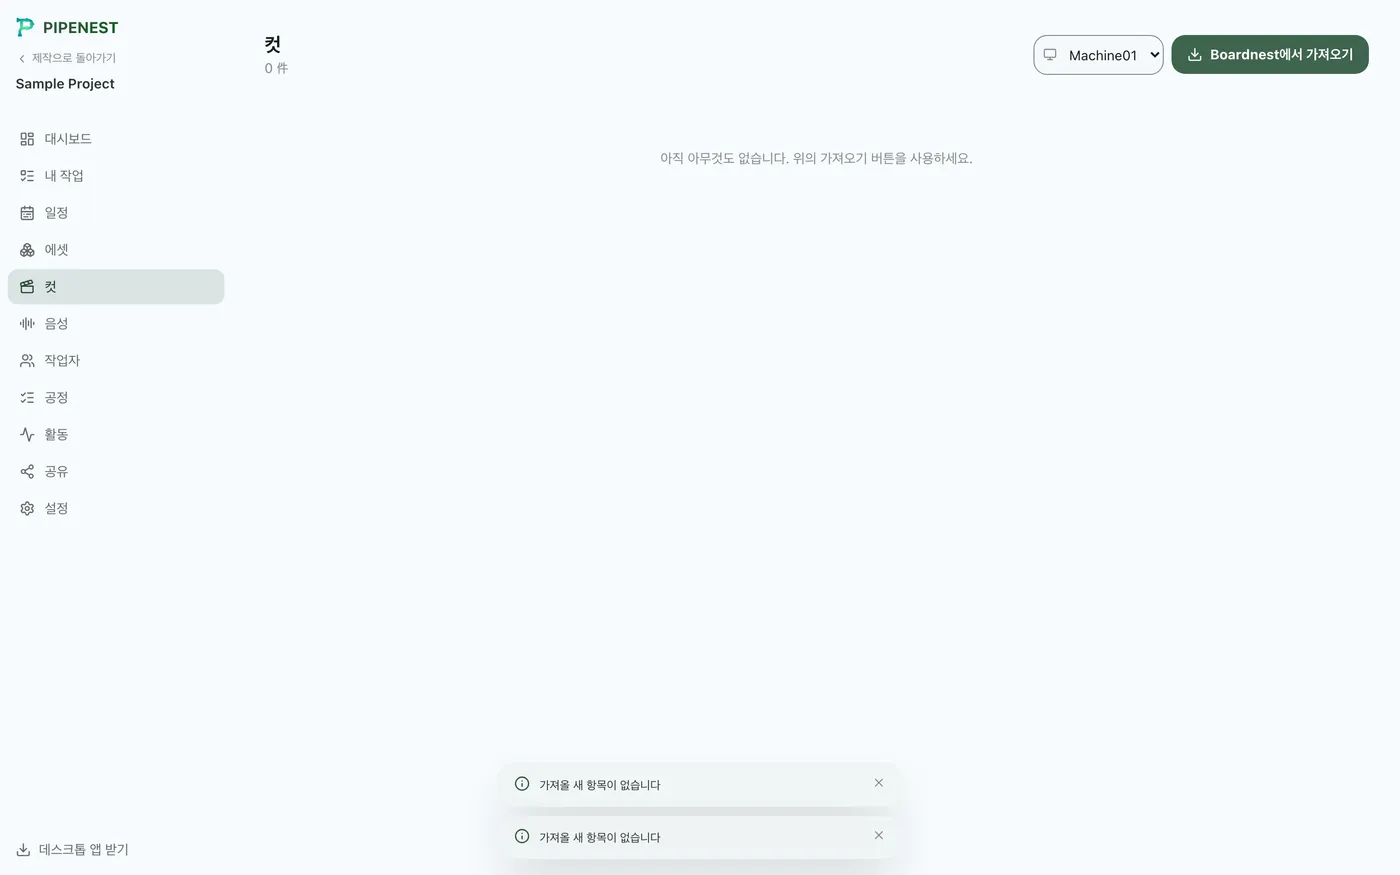Viewport: 1400px width, 875px height.
Task: Click the 데스크톱 앱 받기 link
Action: point(73,850)
